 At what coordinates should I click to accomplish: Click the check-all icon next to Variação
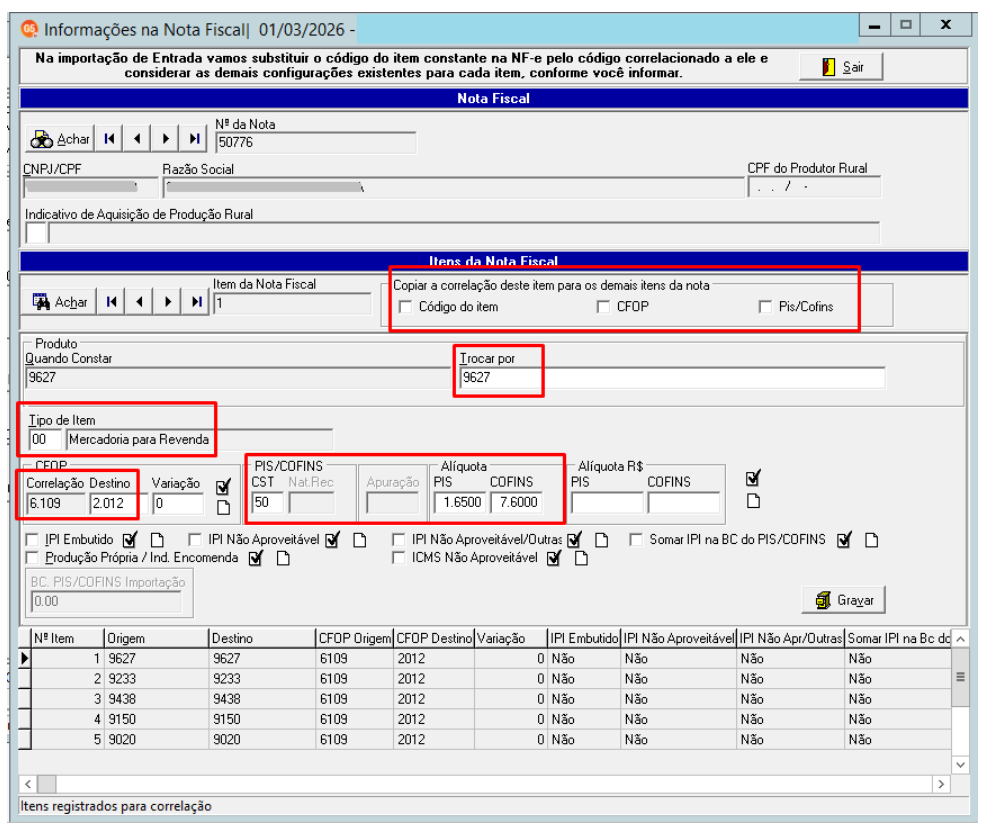coord(223,487)
